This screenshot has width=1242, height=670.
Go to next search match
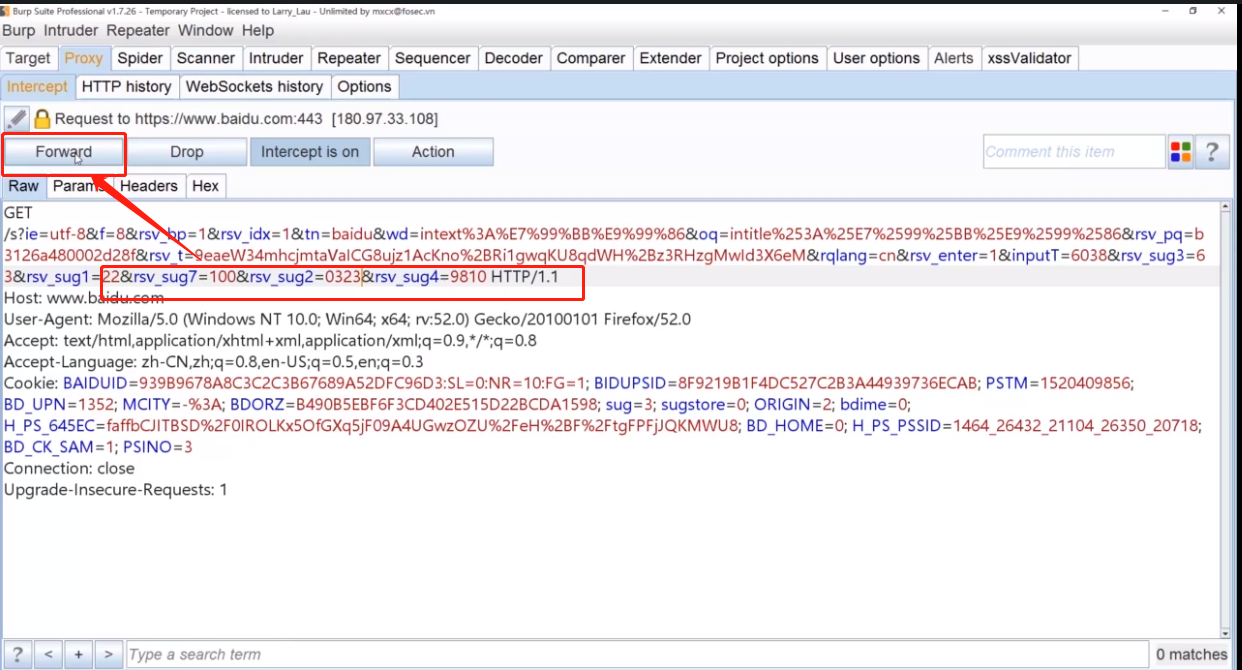click(108, 654)
